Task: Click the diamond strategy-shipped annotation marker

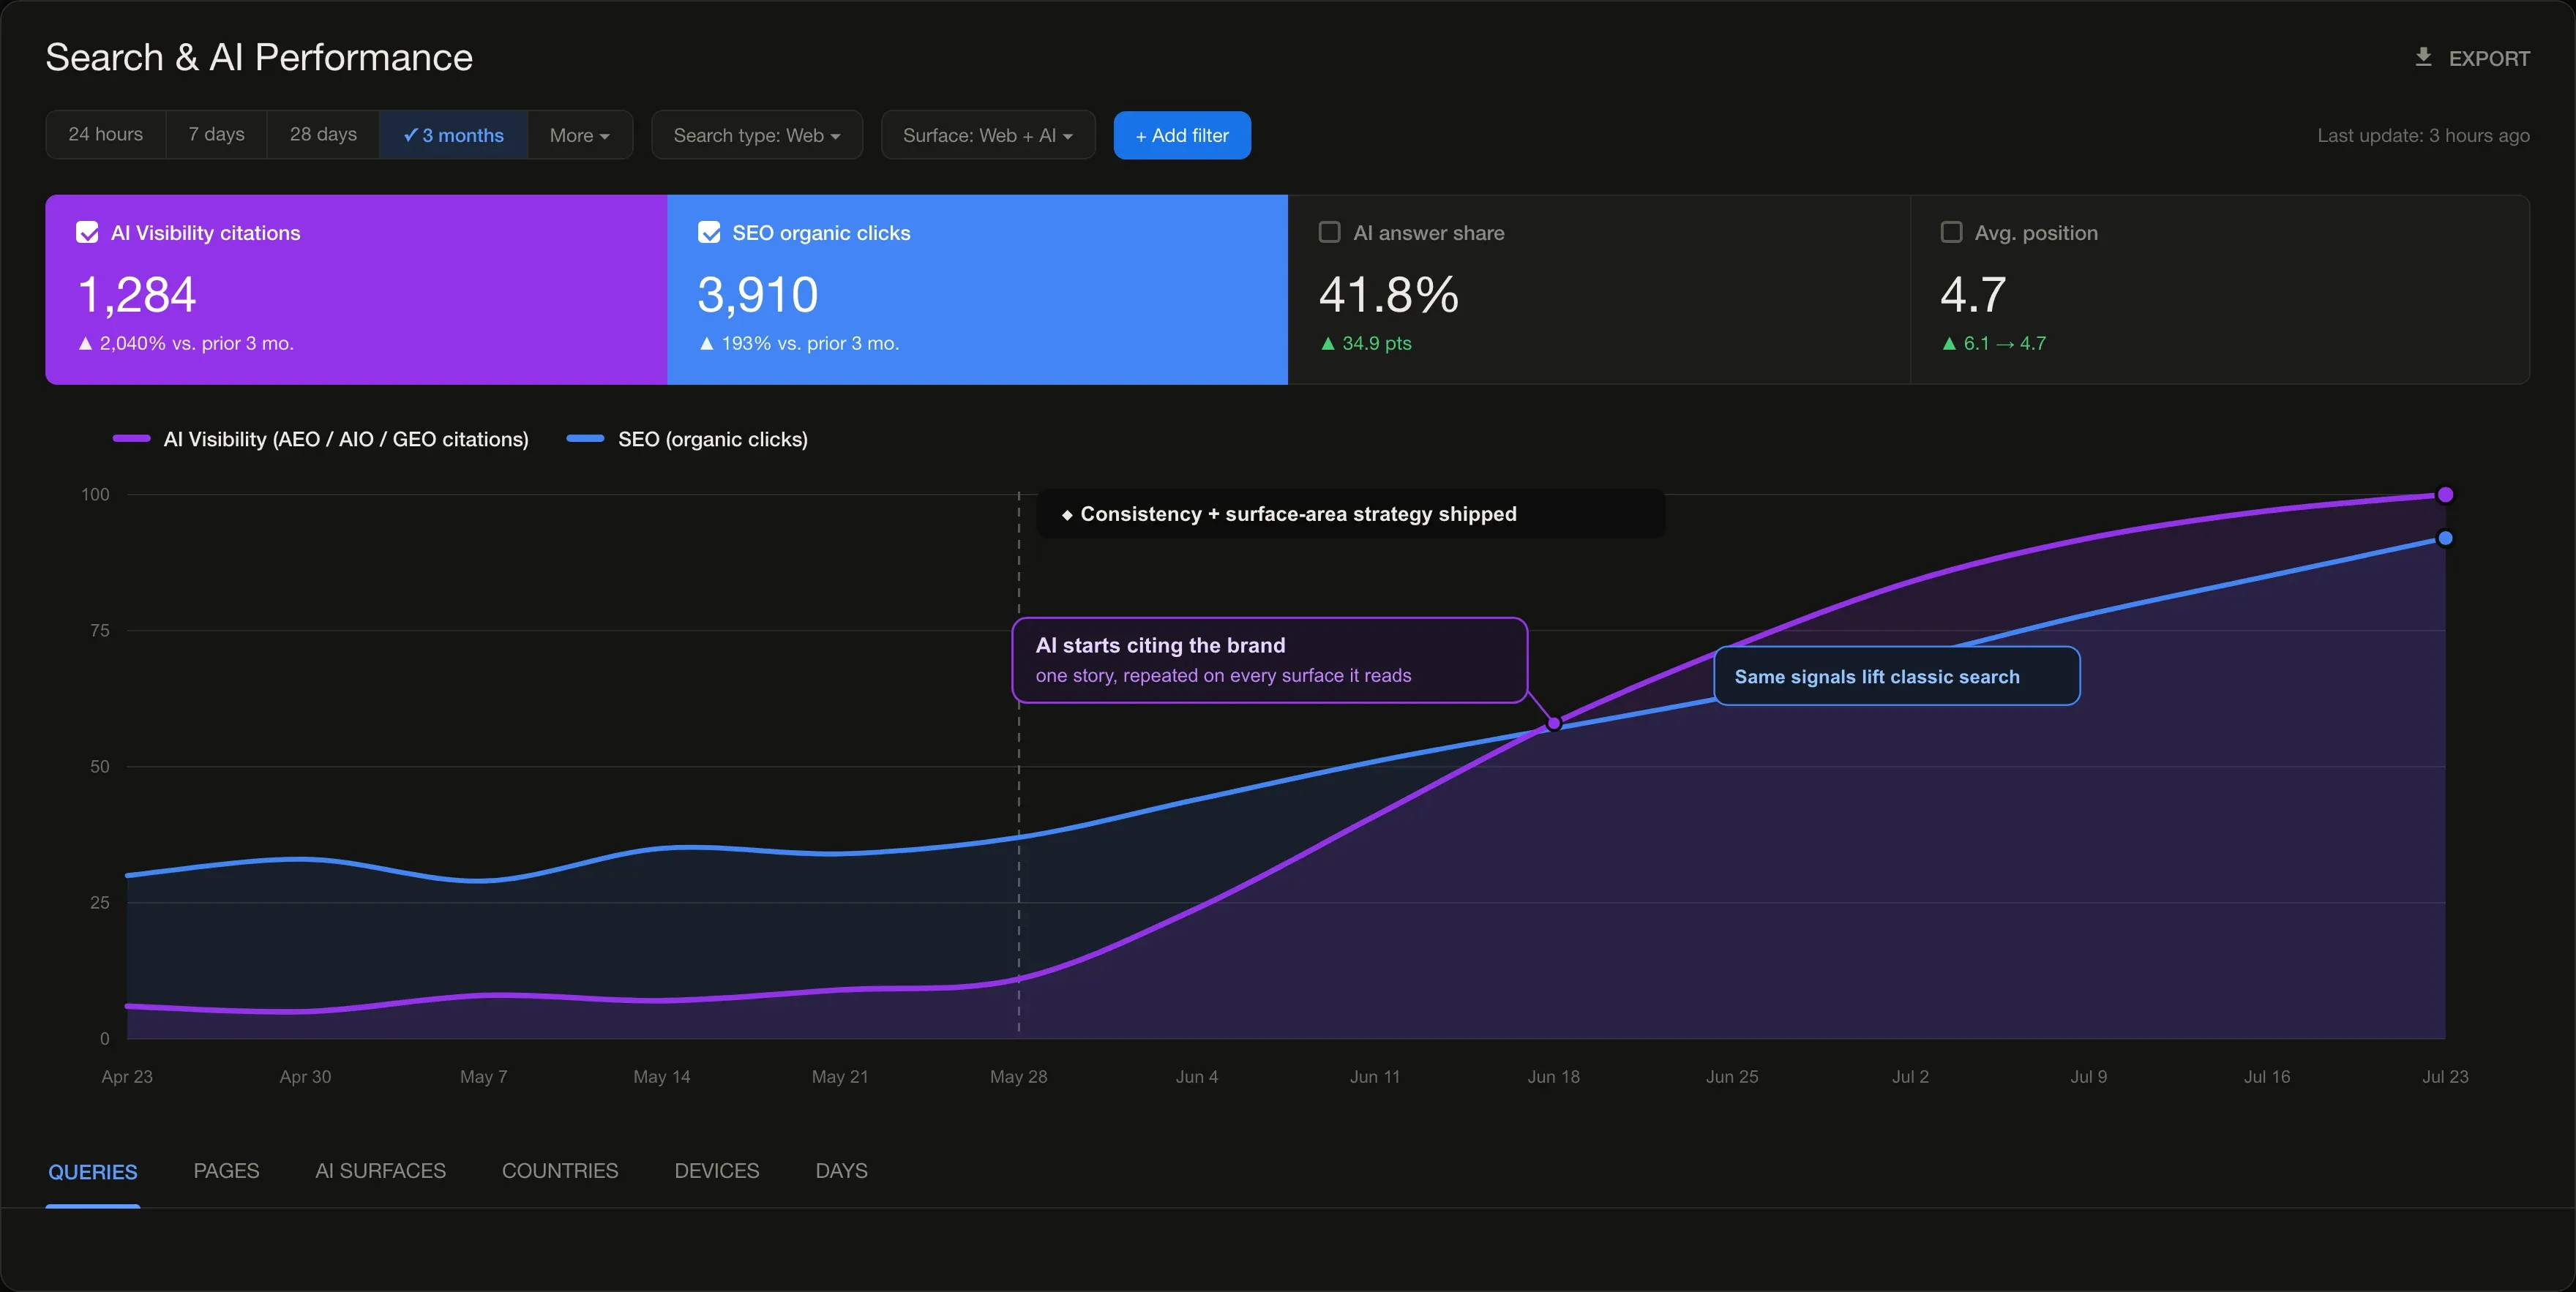Action: 1067,515
